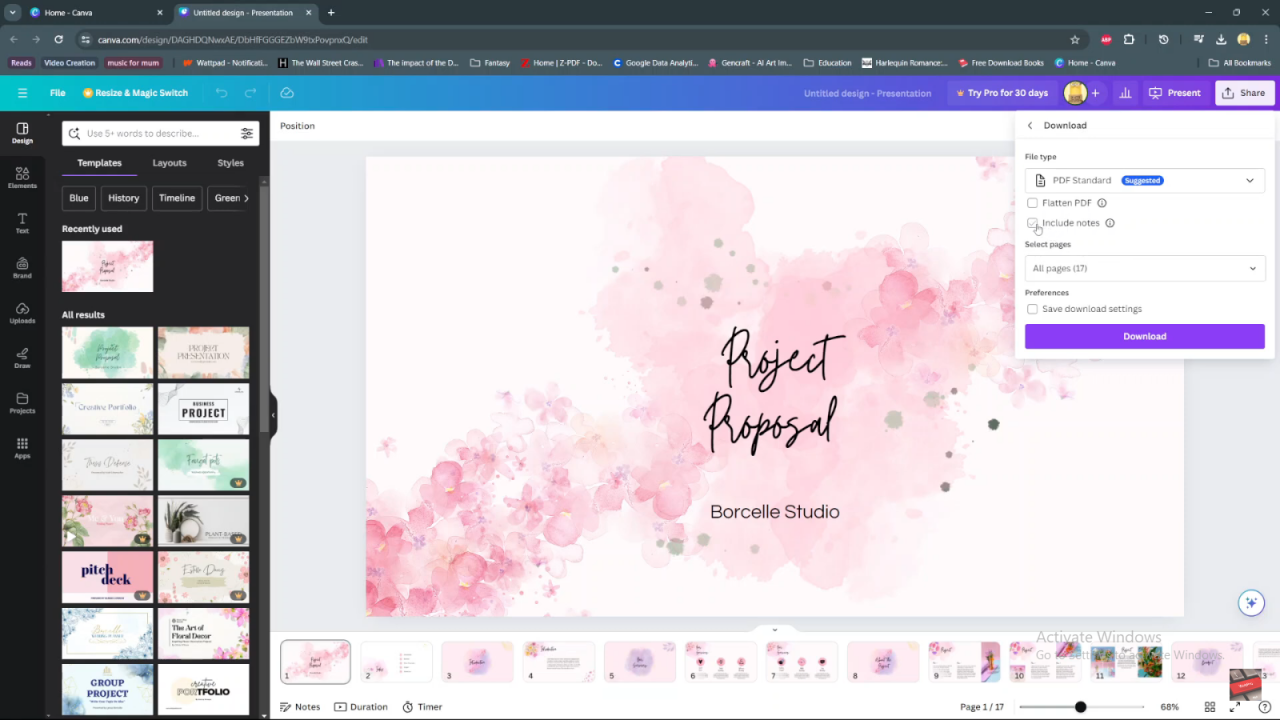Open the Elements sidebar panel

point(22,178)
